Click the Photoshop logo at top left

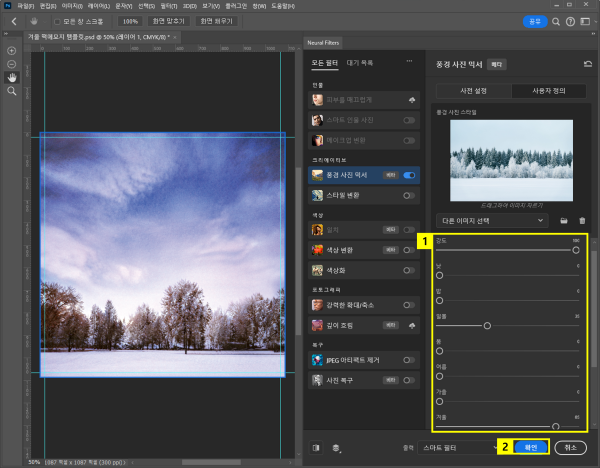click(x=7, y=6)
